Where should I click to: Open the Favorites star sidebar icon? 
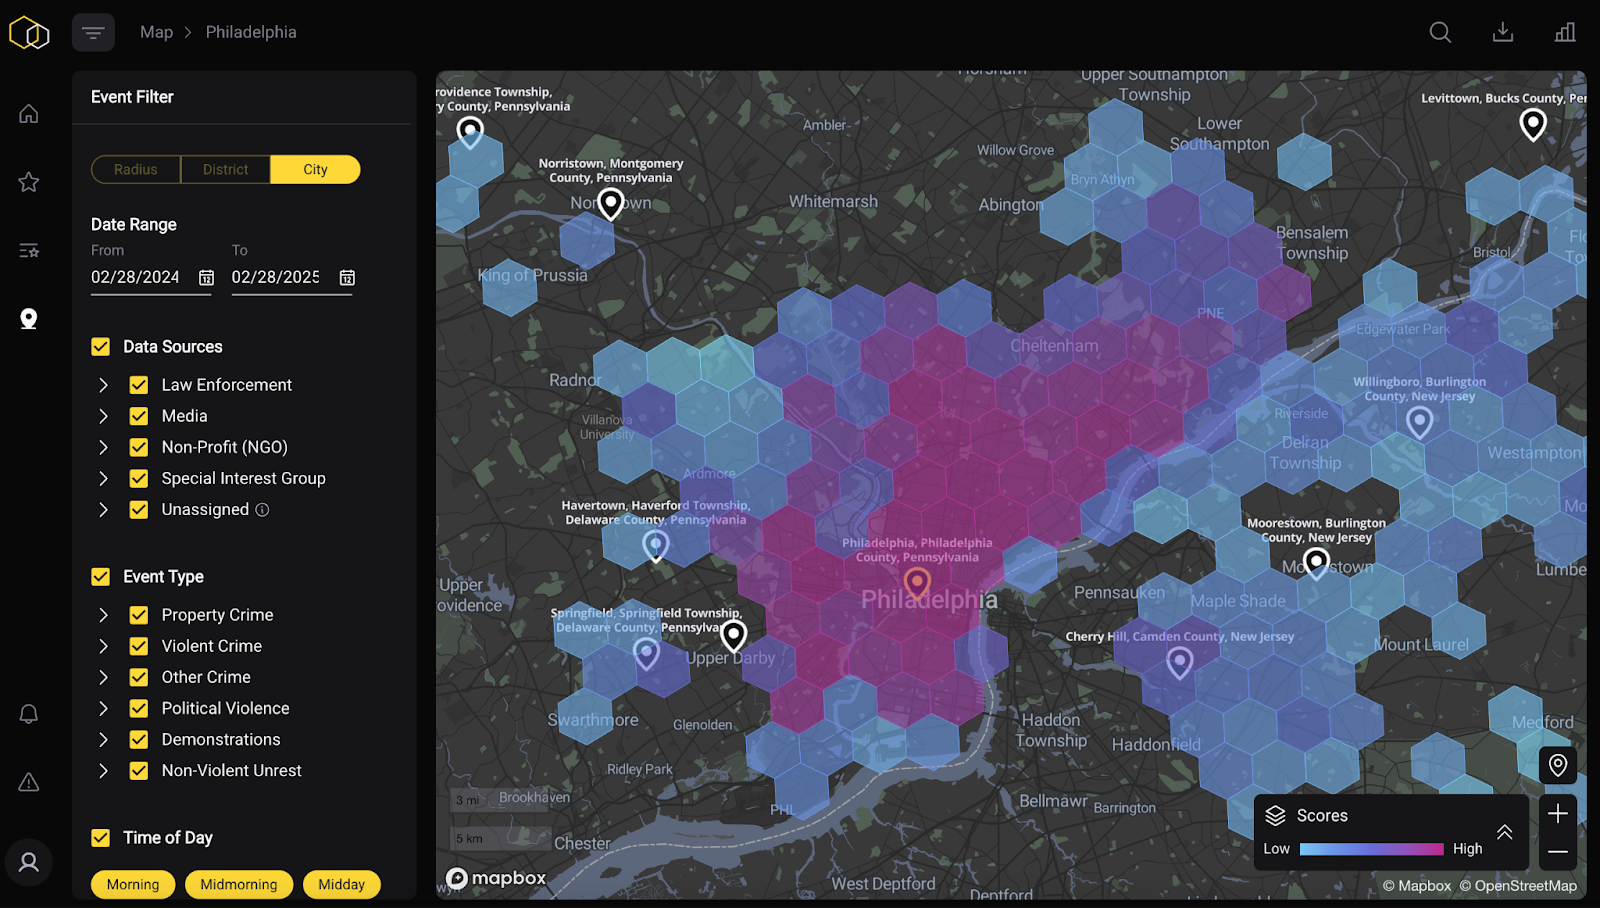pyautogui.click(x=29, y=182)
